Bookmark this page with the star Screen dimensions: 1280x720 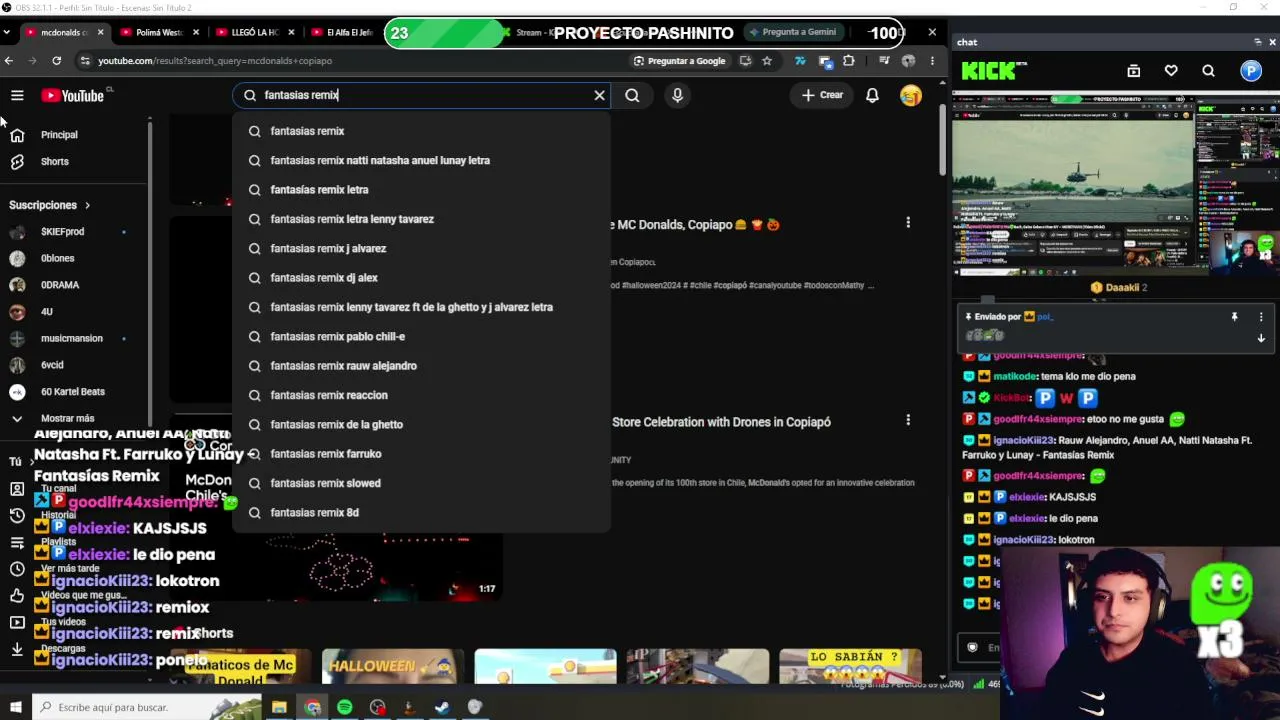pyautogui.click(x=767, y=61)
